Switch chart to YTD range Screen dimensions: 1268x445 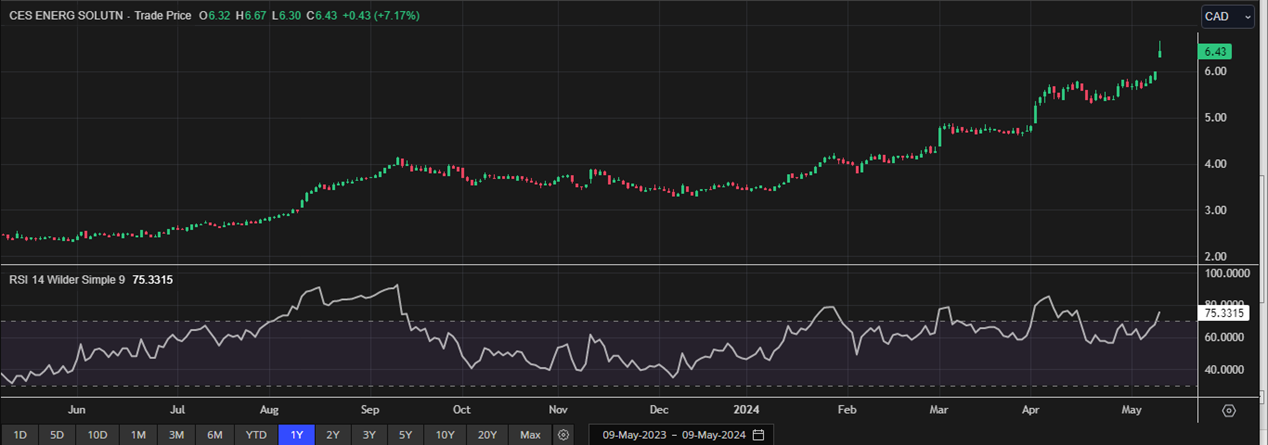pos(256,435)
